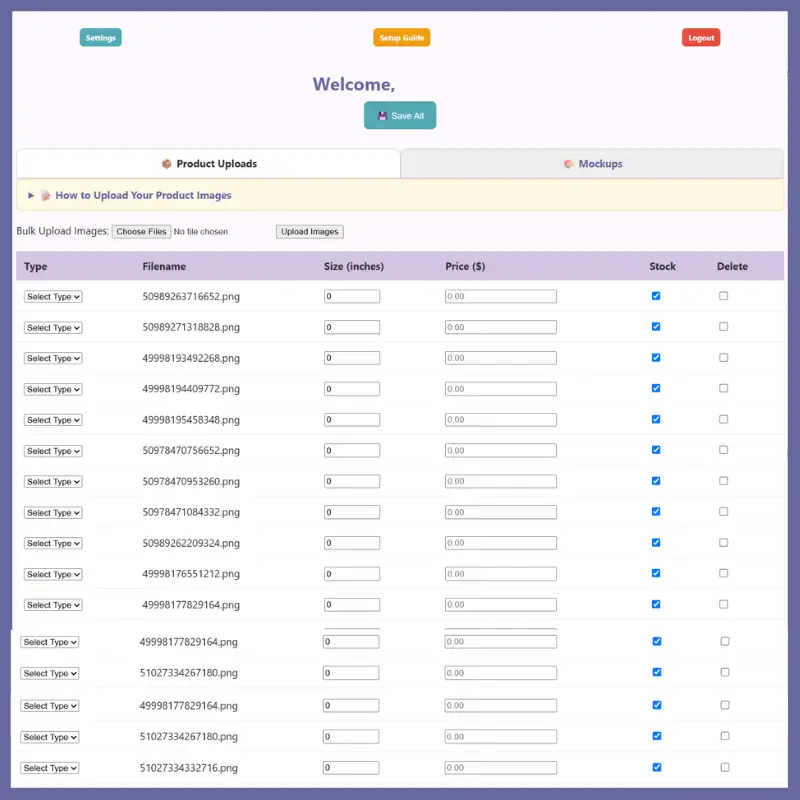Tick Delete checkbox for 50978471084332.png
800x800 pixels.
723,512
